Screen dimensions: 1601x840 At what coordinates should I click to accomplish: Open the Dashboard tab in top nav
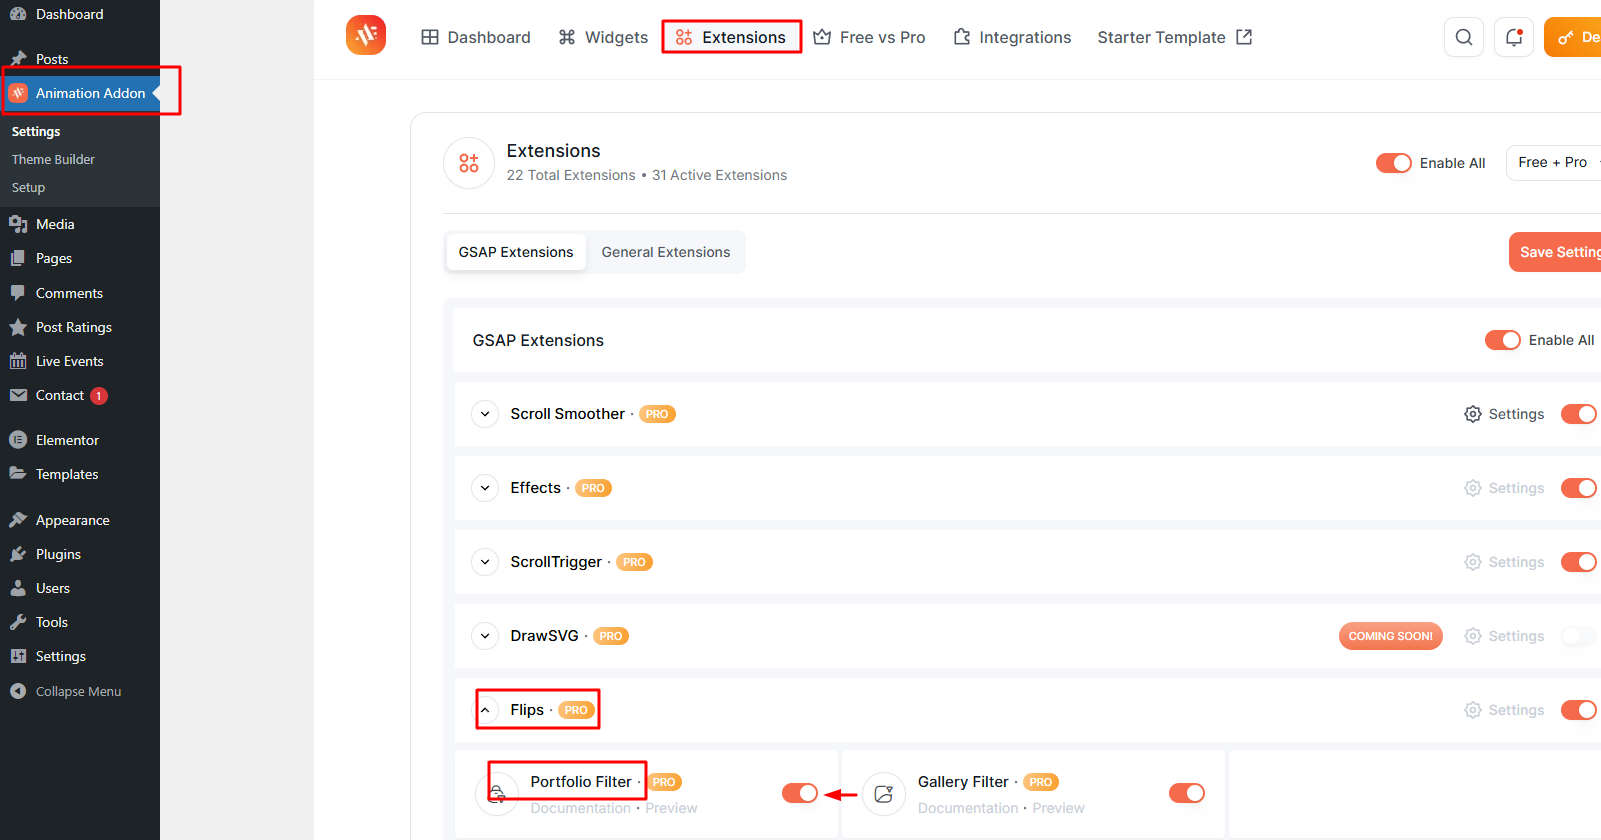(x=476, y=37)
